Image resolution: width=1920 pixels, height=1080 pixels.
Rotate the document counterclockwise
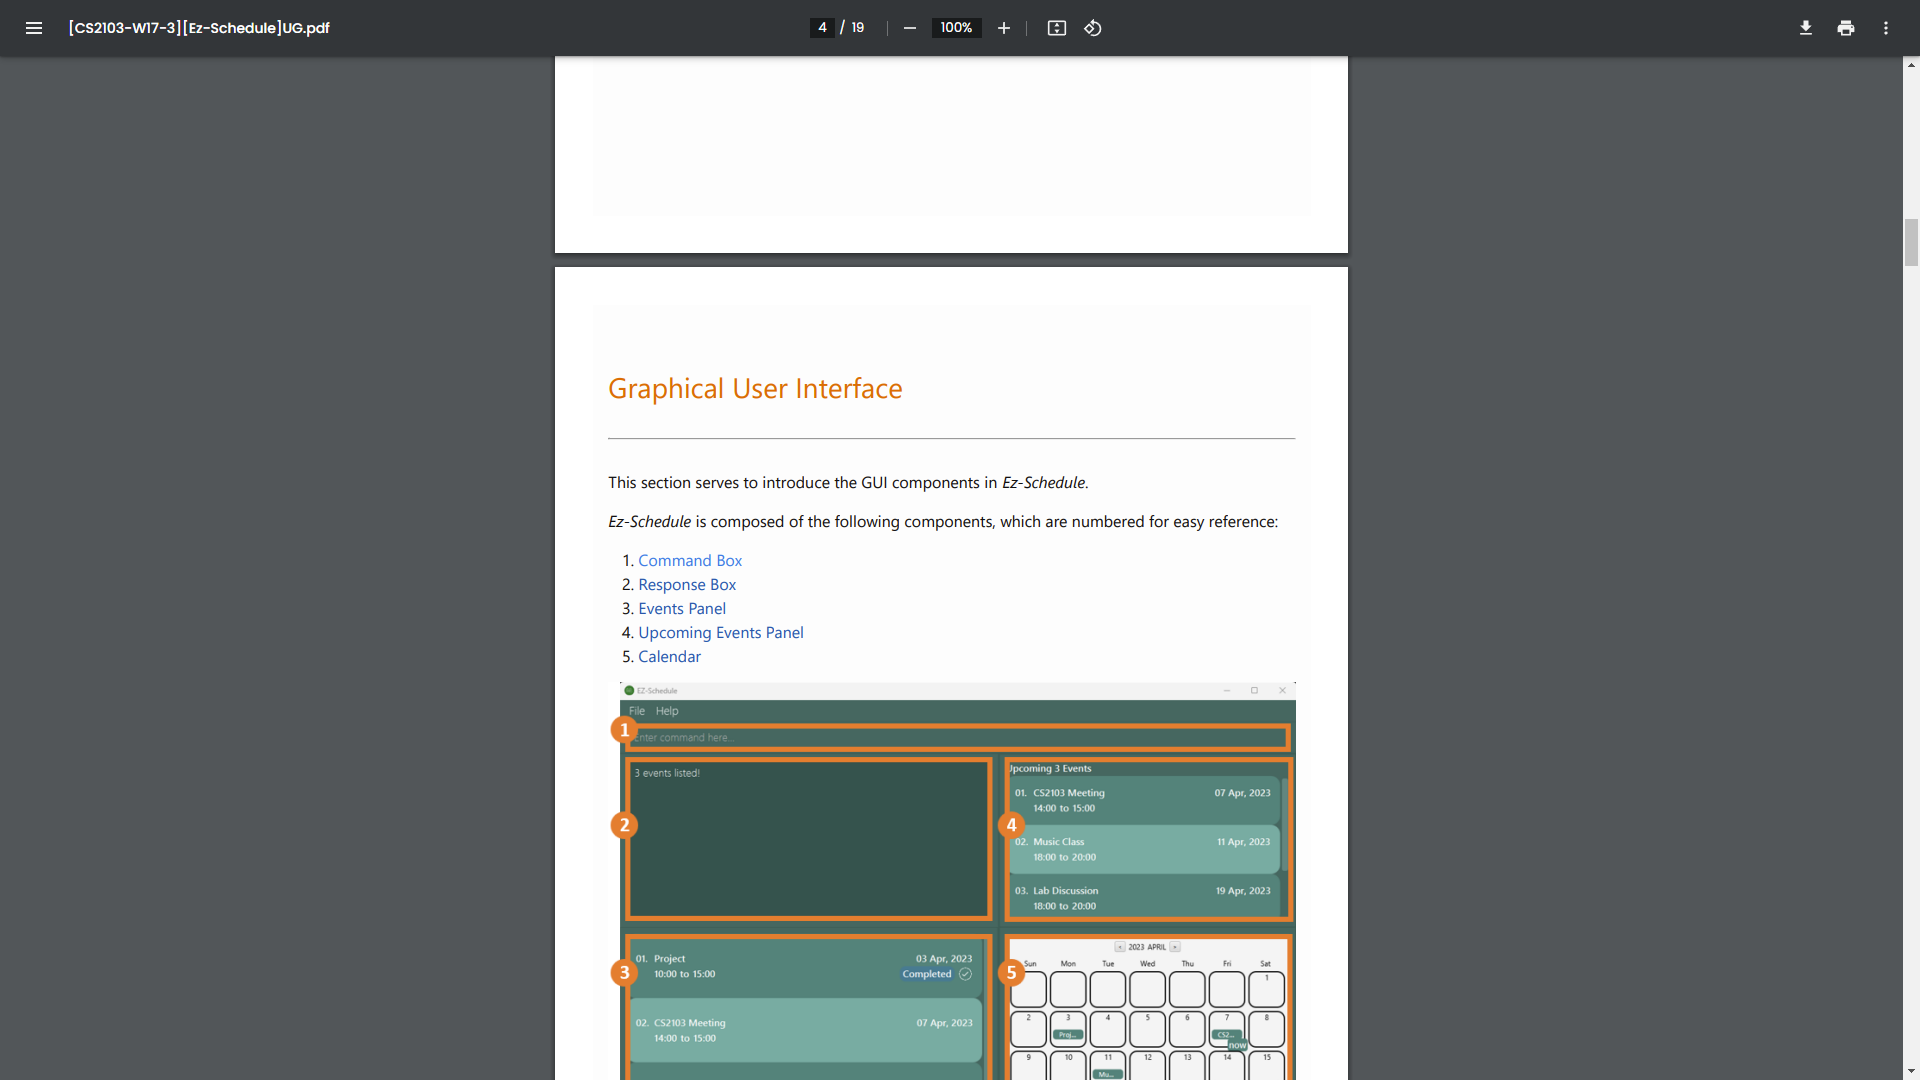[x=1093, y=28]
